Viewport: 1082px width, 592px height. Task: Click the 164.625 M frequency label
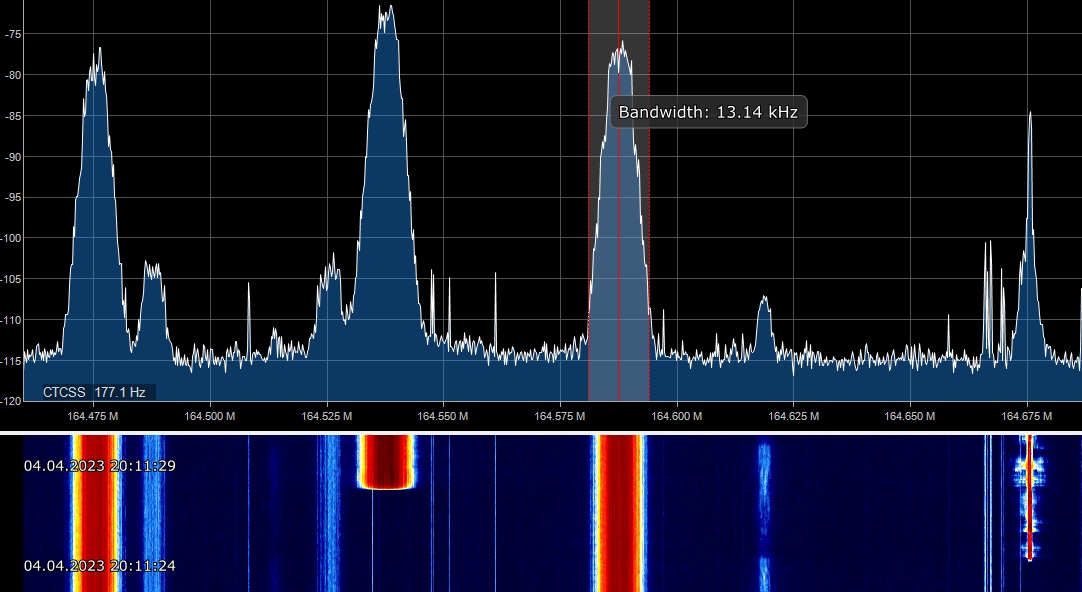[794, 416]
